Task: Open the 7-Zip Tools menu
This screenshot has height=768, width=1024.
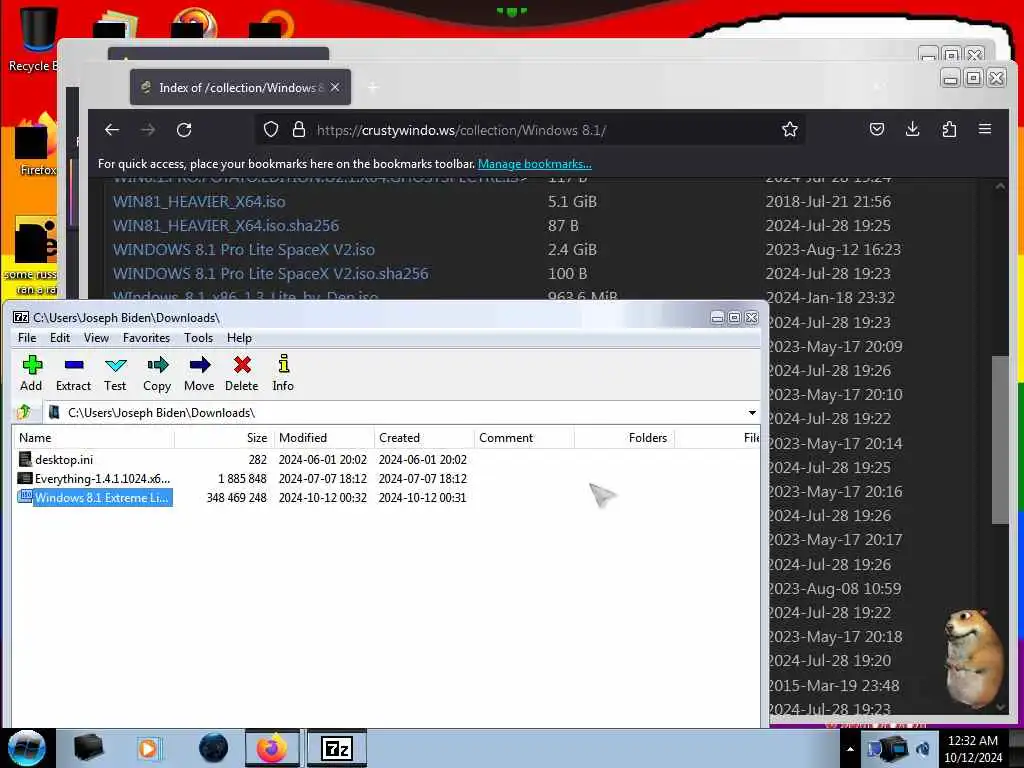Action: (x=198, y=338)
